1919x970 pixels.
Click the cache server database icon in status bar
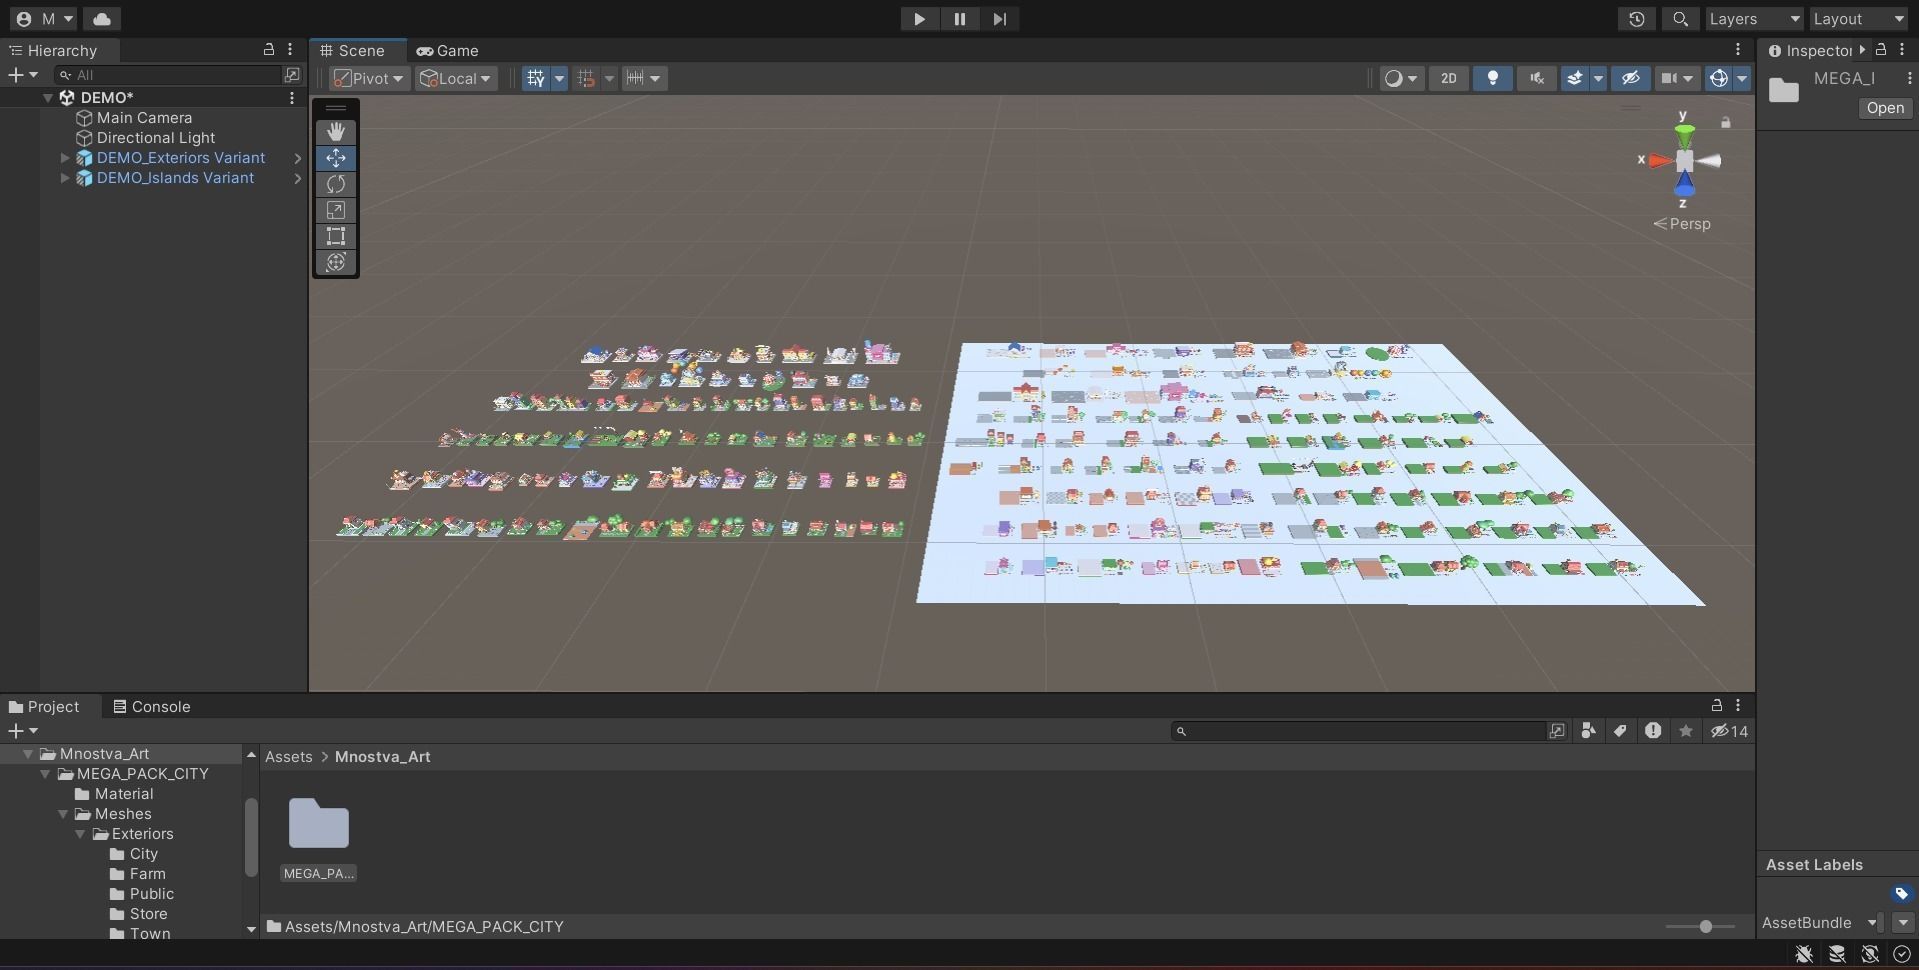(1837, 954)
